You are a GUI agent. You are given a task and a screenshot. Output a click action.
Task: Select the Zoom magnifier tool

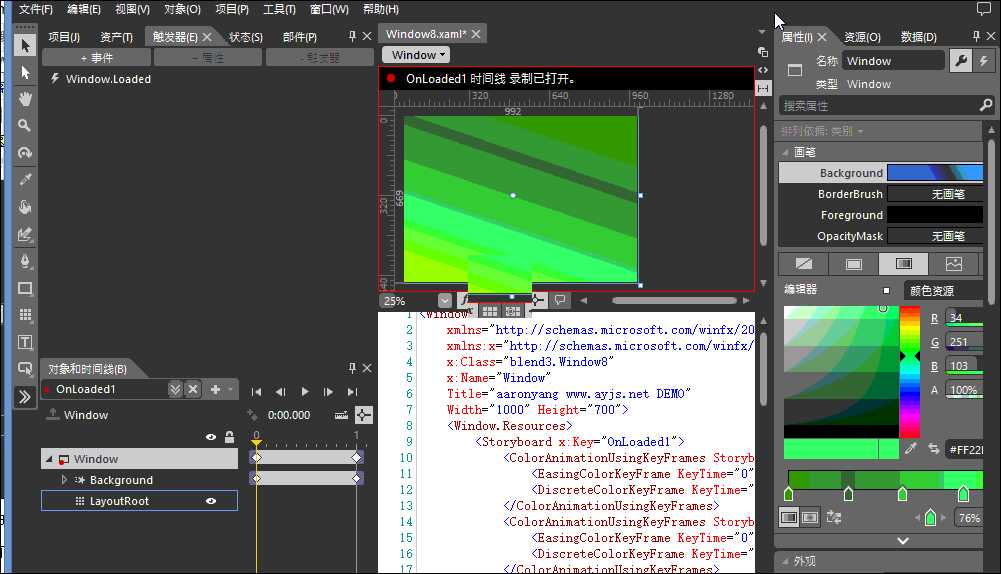25,126
